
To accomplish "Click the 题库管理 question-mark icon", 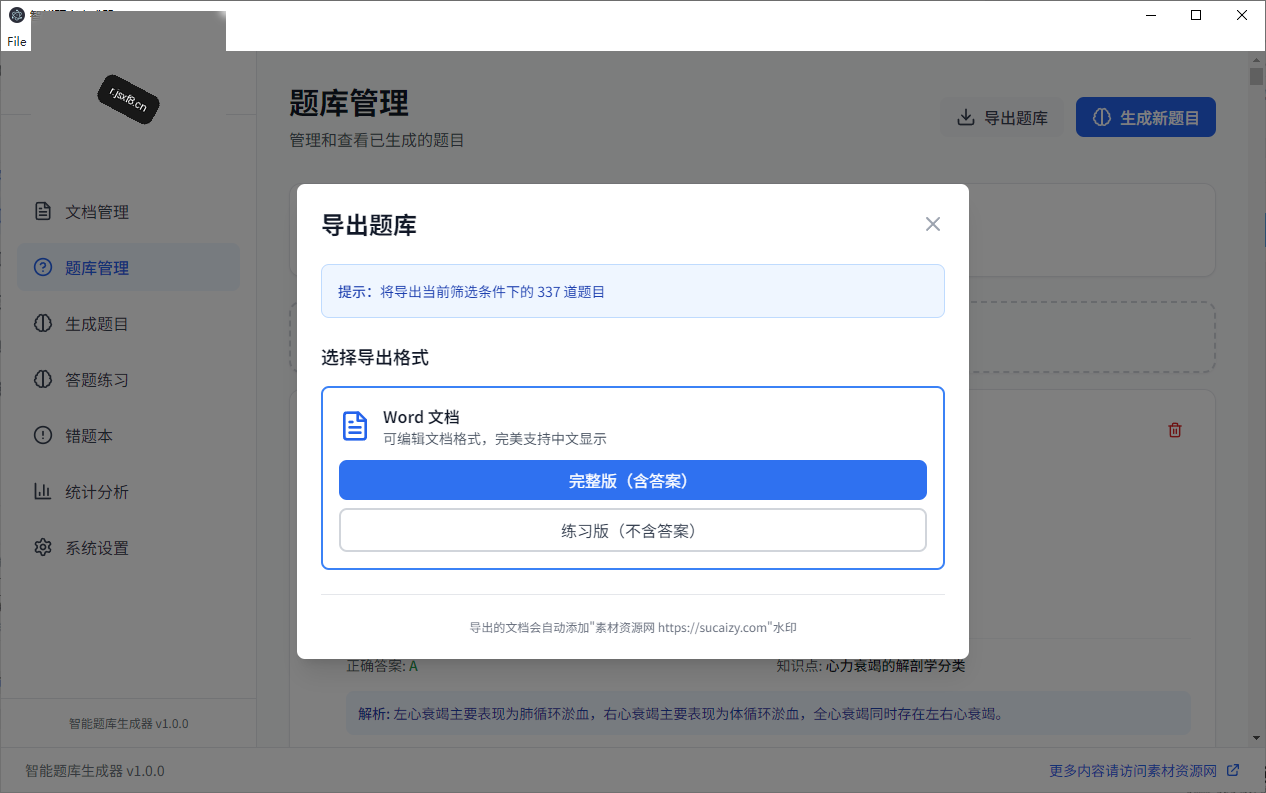I will 42,268.
